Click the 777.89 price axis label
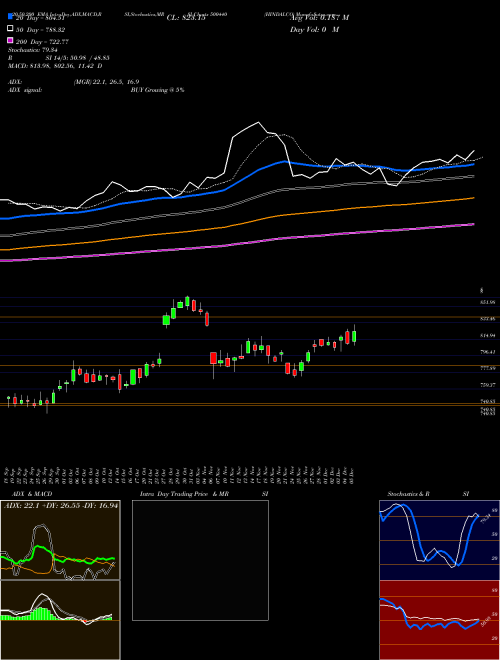 (488, 368)
